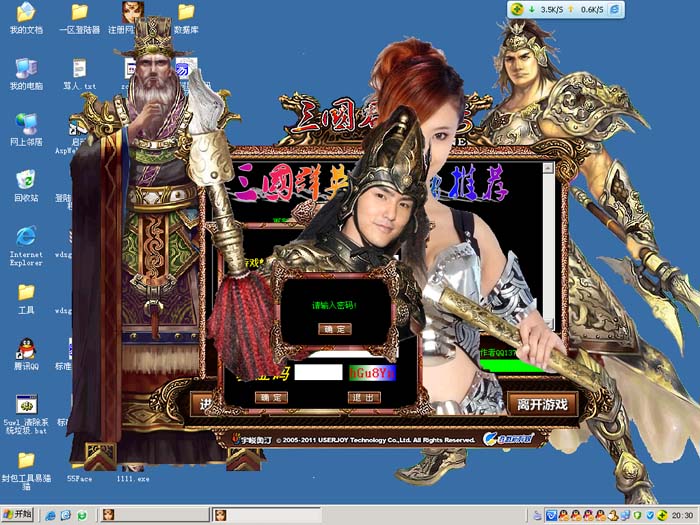Click 确定 in the password prompt popup
The image size is (700, 525).
coord(334,329)
